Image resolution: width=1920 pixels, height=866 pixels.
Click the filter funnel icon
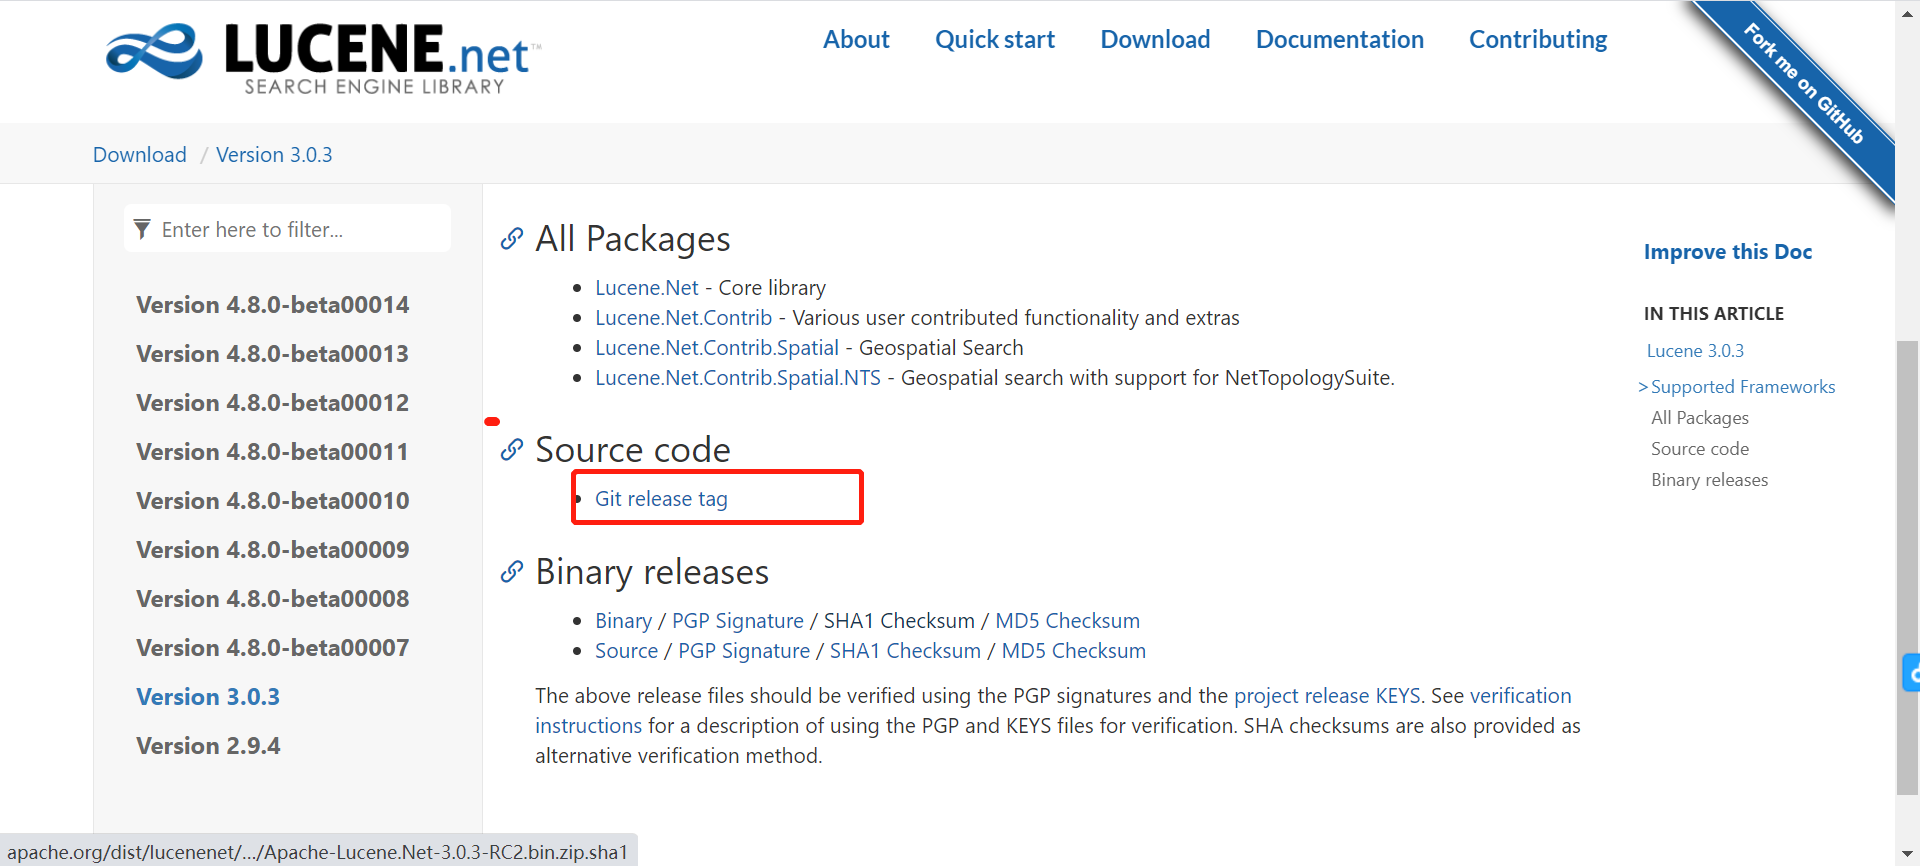pos(143,230)
